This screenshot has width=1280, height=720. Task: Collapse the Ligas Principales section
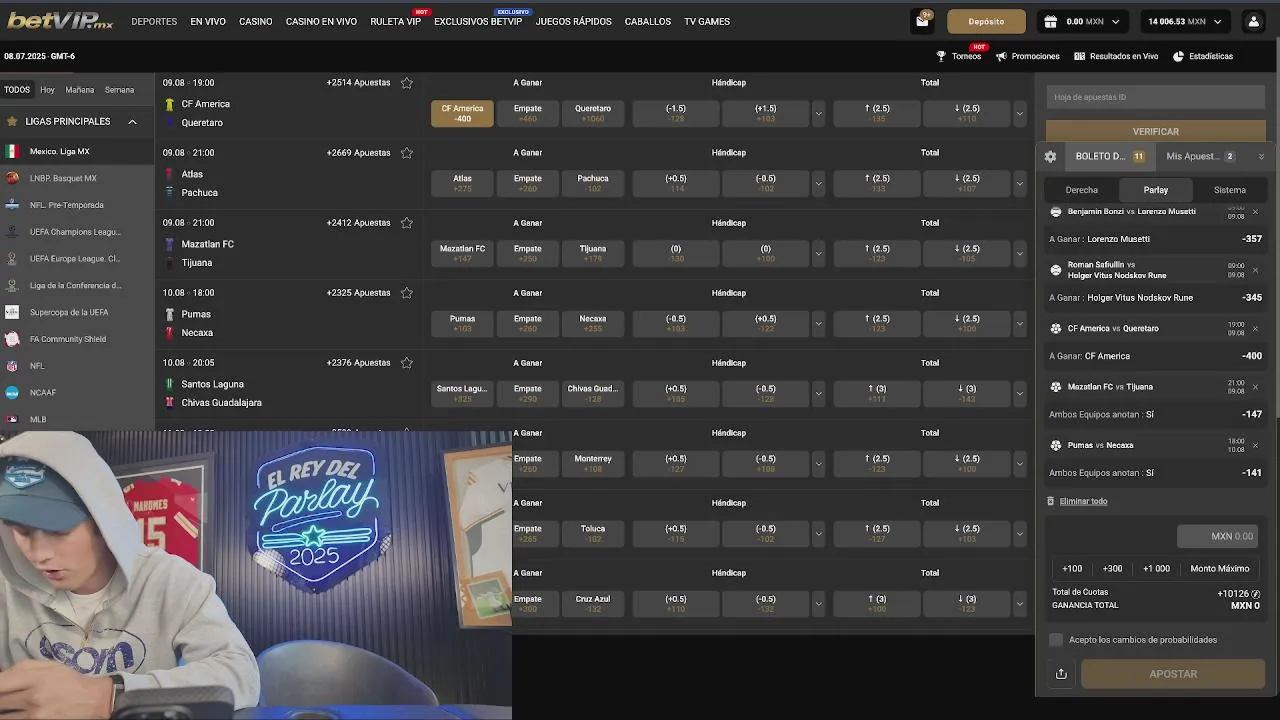click(x=132, y=122)
